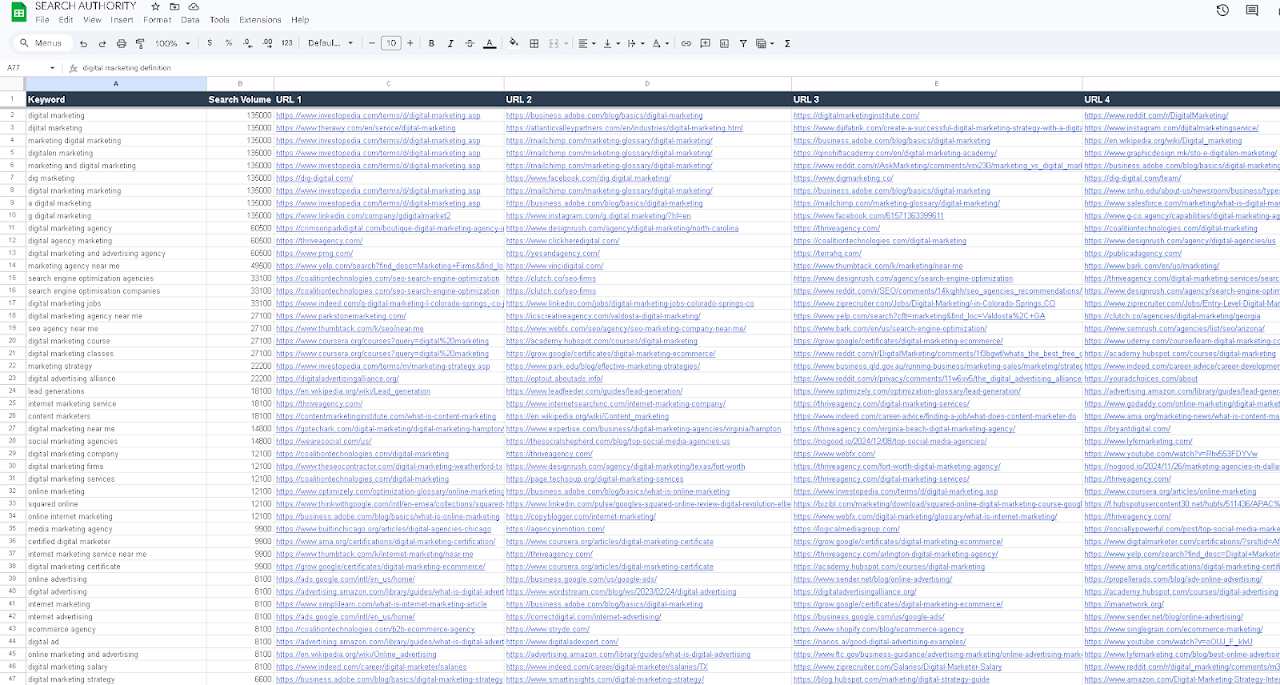This screenshot has width=1280, height=685.
Task: Format as currency with the dollar icon
Action: coord(209,43)
